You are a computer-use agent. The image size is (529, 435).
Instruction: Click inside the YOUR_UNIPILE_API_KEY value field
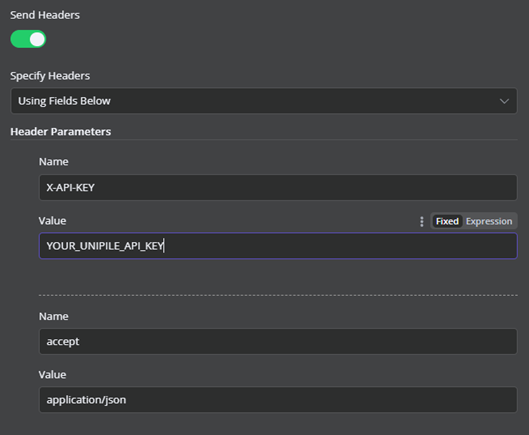point(278,246)
